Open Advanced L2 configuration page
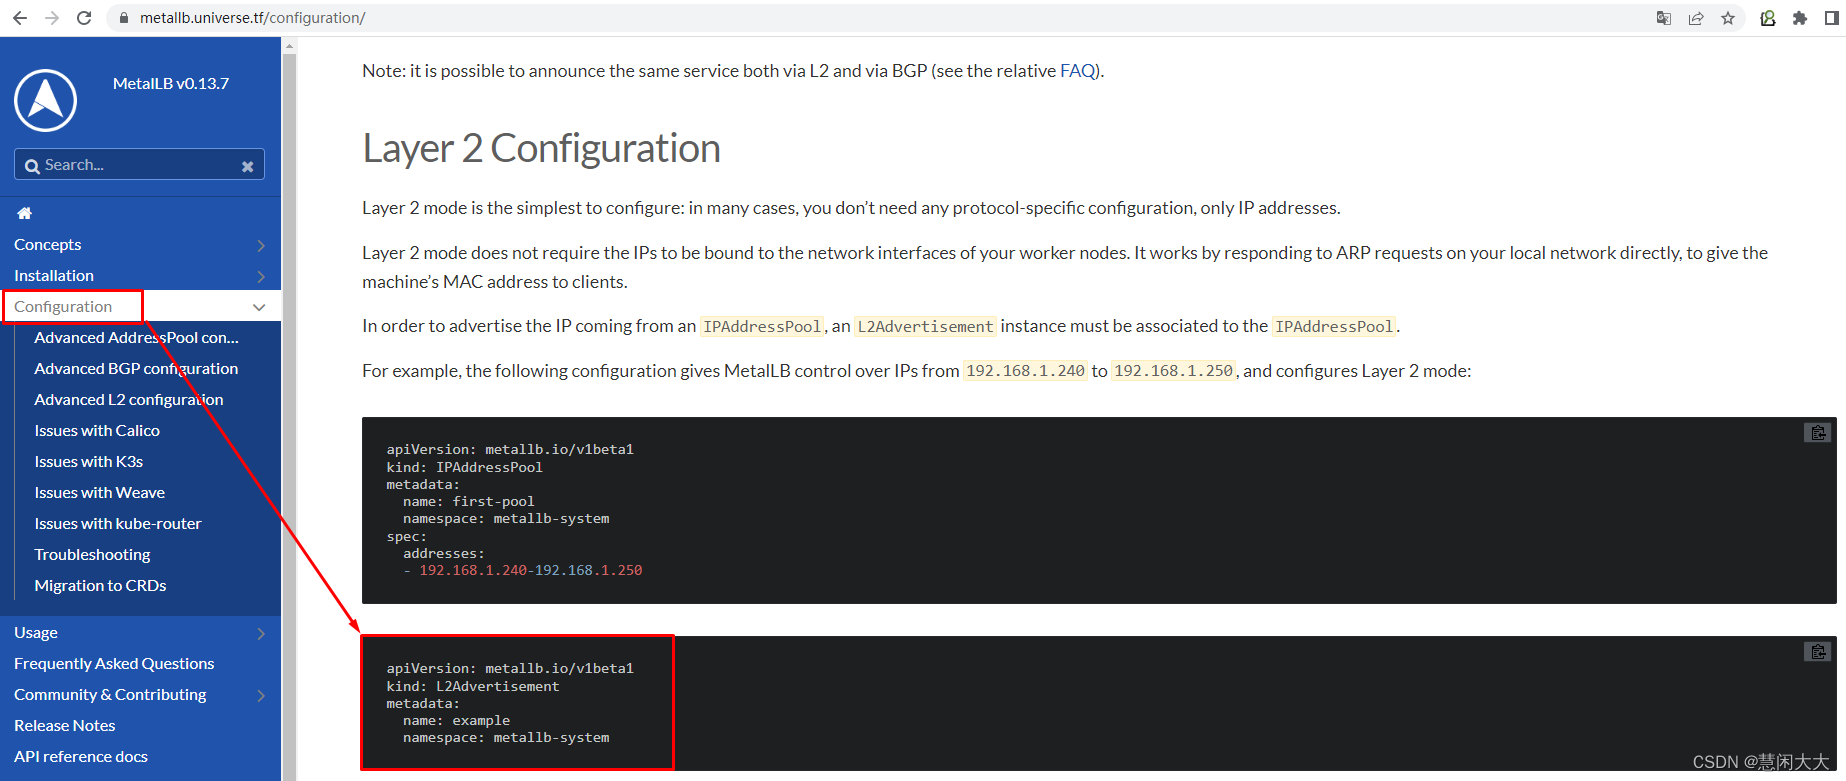Viewport: 1846px width, 781px height. (129, 400)
